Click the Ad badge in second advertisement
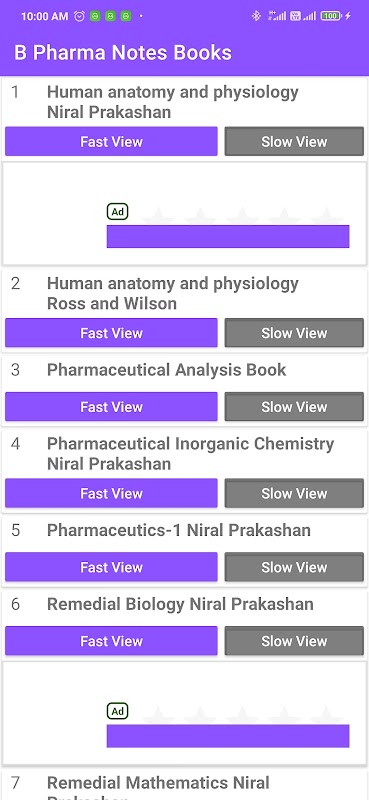Screen dimensions: 369x800 117,711
